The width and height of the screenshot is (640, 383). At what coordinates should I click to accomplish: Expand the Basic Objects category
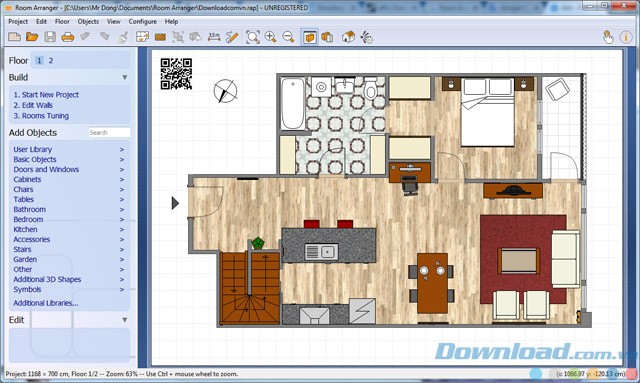click(x=69, y=159)
